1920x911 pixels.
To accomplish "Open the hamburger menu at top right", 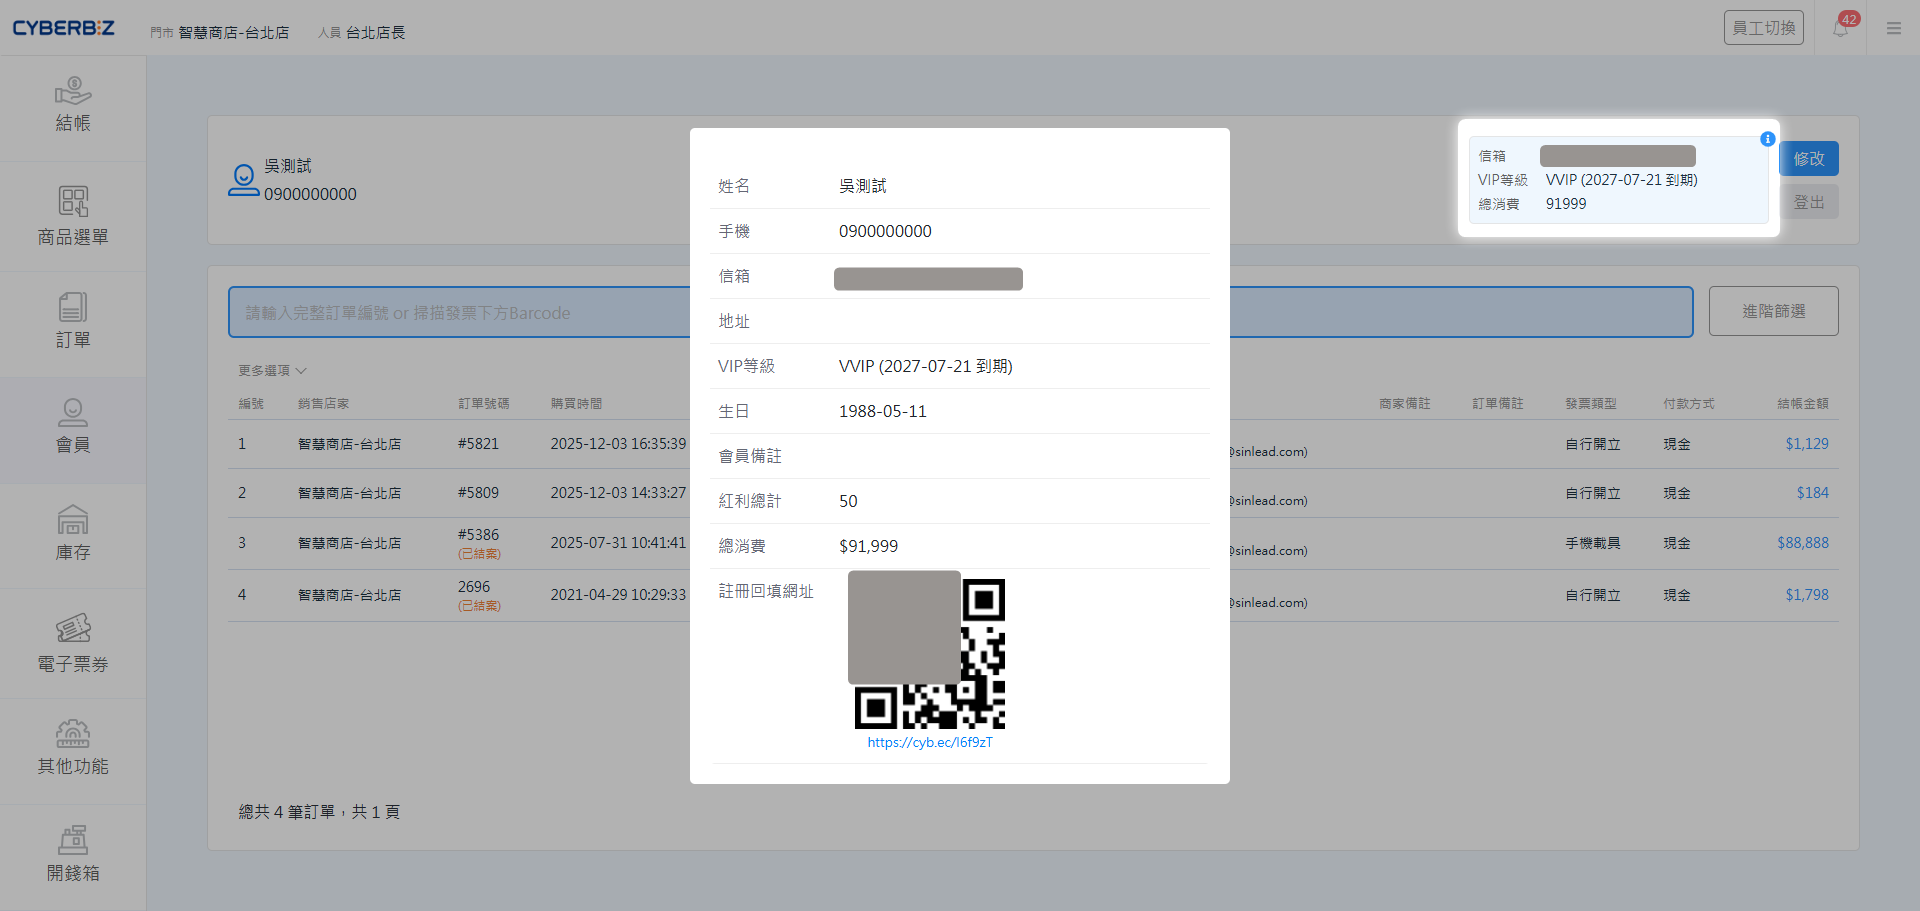I will (x=1894, y=28).
